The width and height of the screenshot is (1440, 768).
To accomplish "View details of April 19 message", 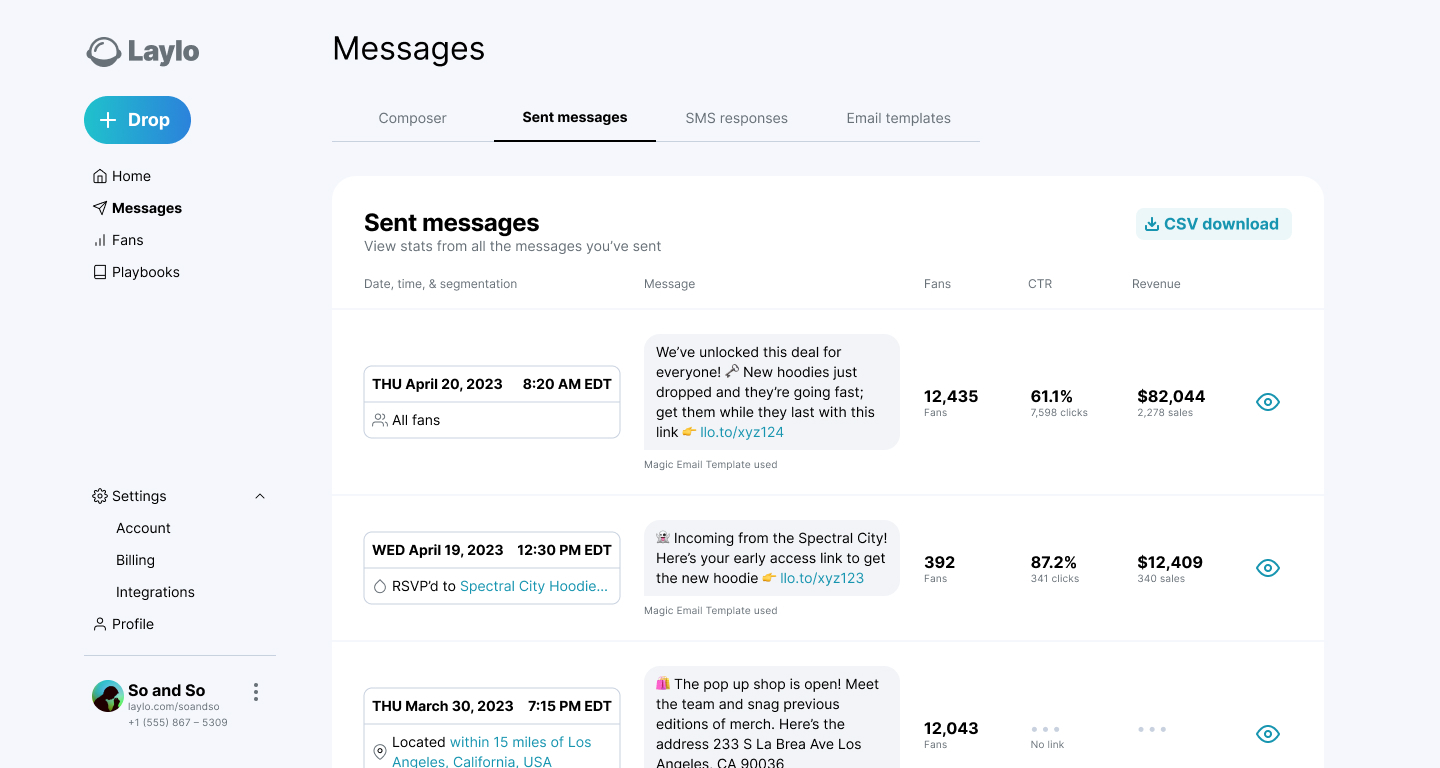I will pos(1268,568).
